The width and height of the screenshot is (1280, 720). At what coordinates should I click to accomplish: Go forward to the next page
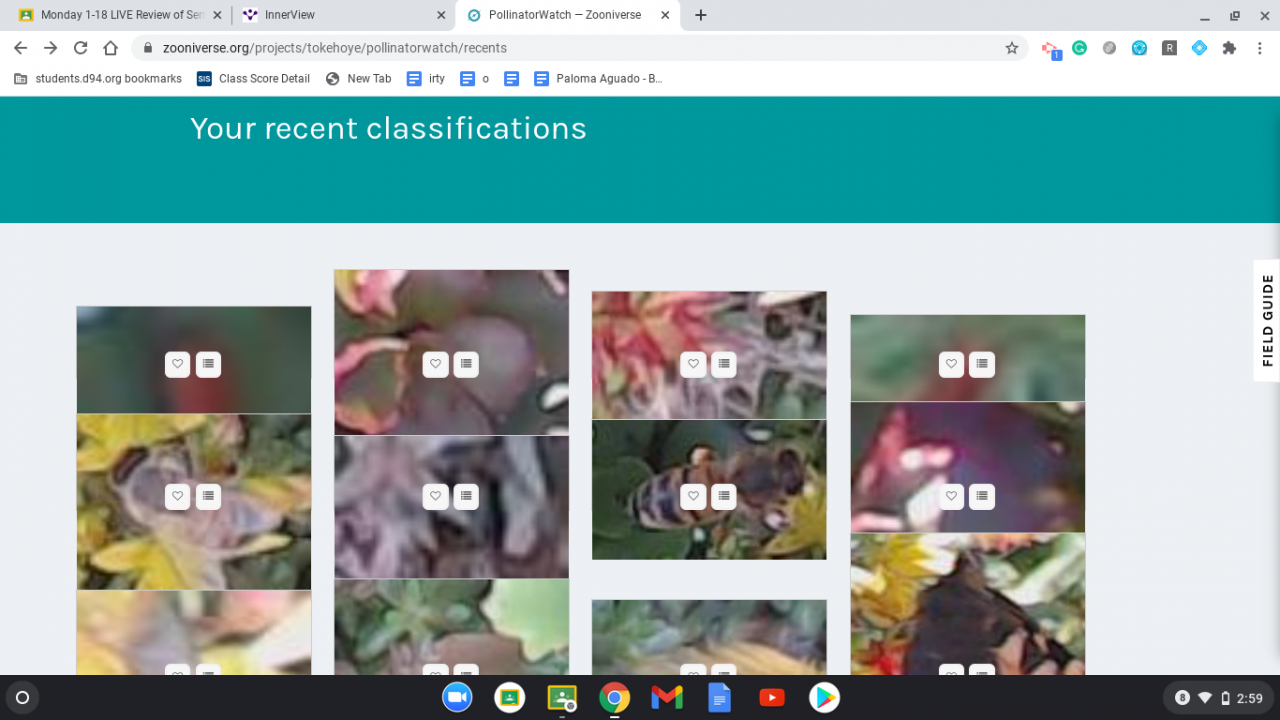click(x=51, y=48)
